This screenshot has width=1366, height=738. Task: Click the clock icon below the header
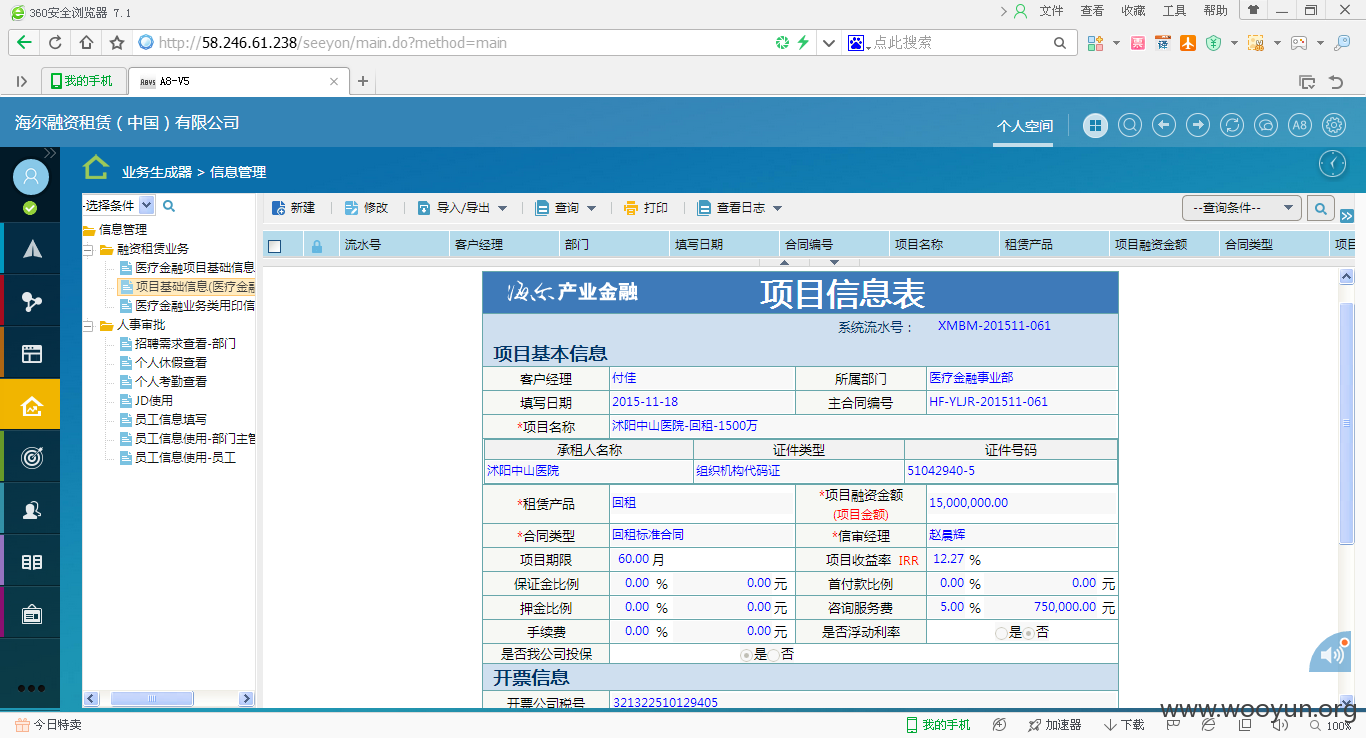[x=1332, y=164]
